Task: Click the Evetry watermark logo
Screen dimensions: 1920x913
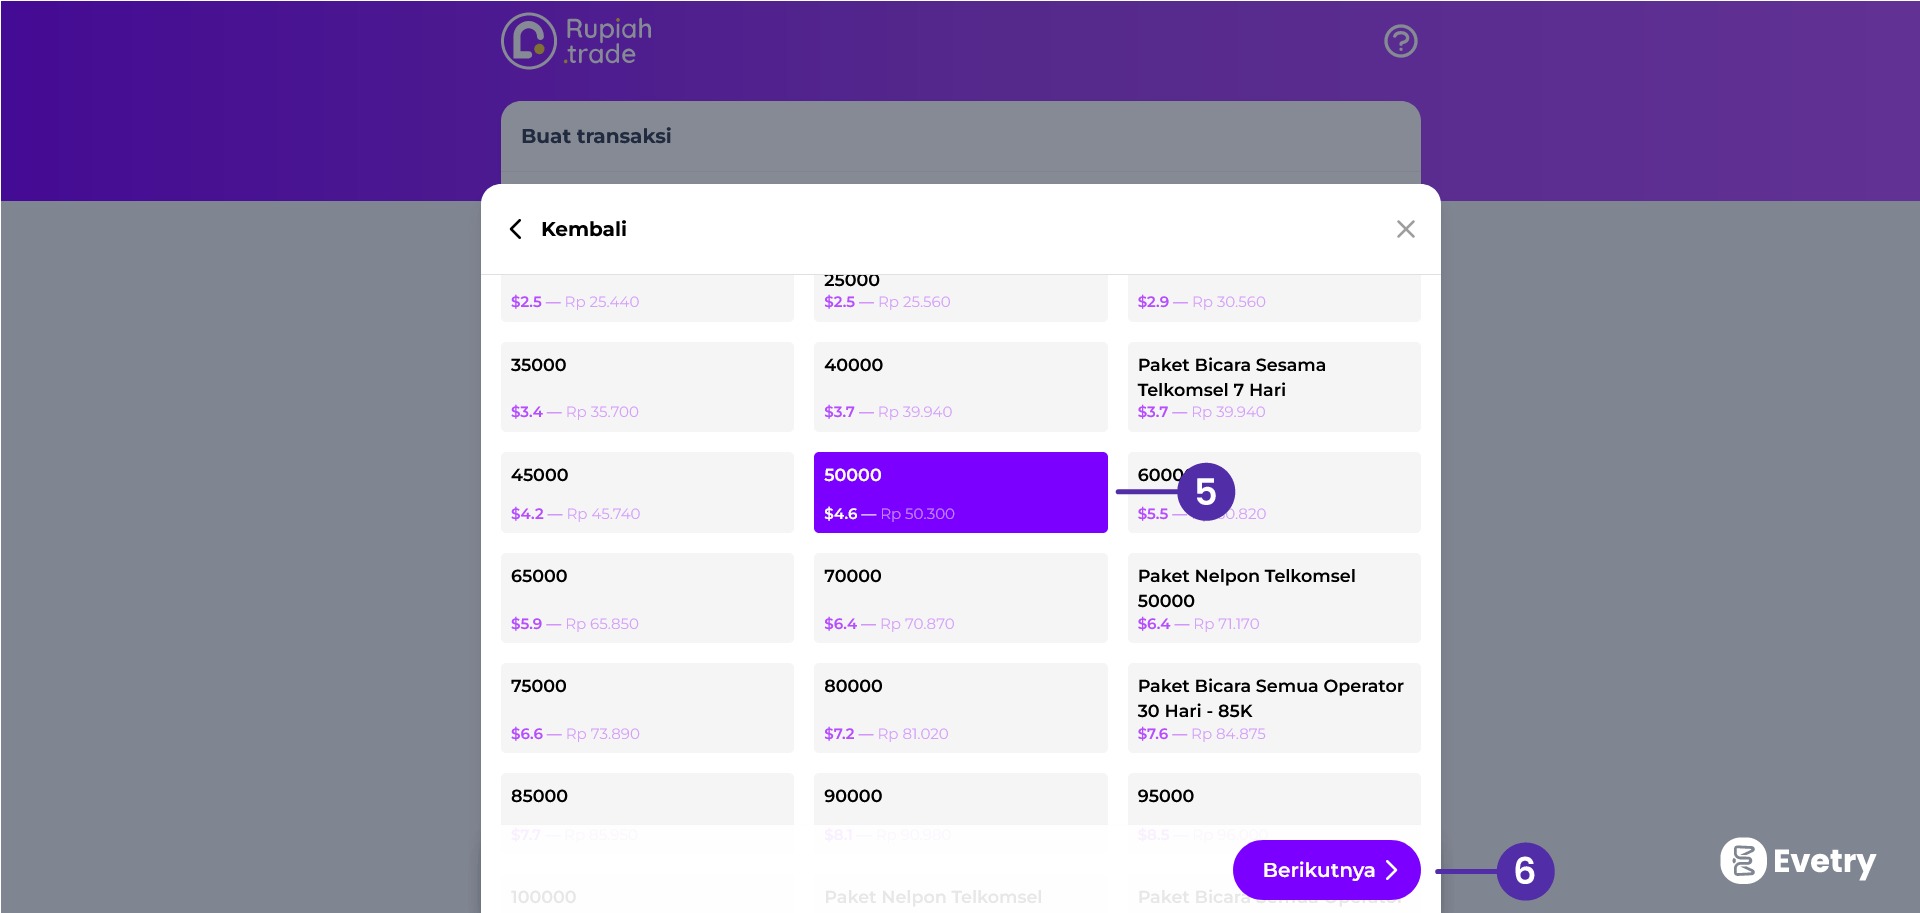Action: [x=1797, y=861]
